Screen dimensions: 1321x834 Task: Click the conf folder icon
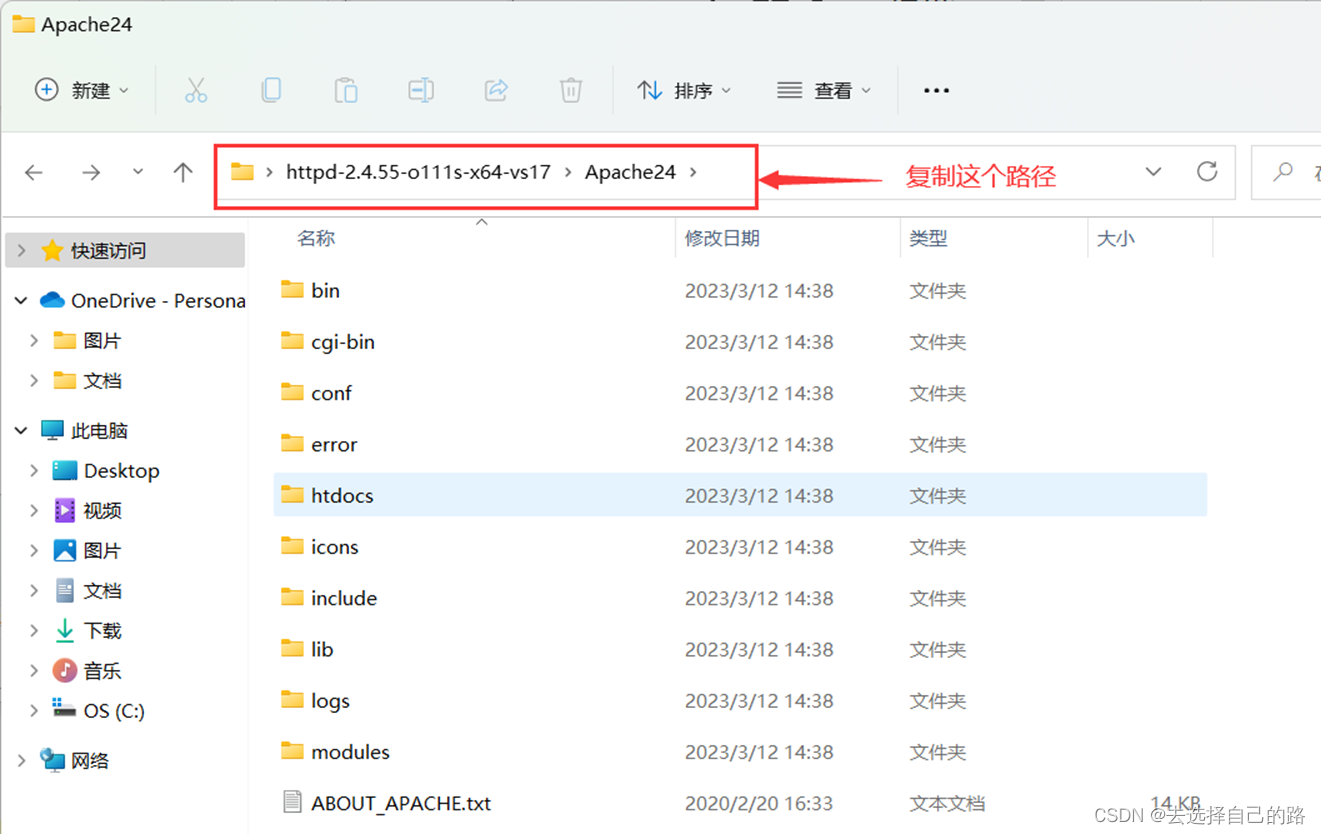tap(292, 391)
